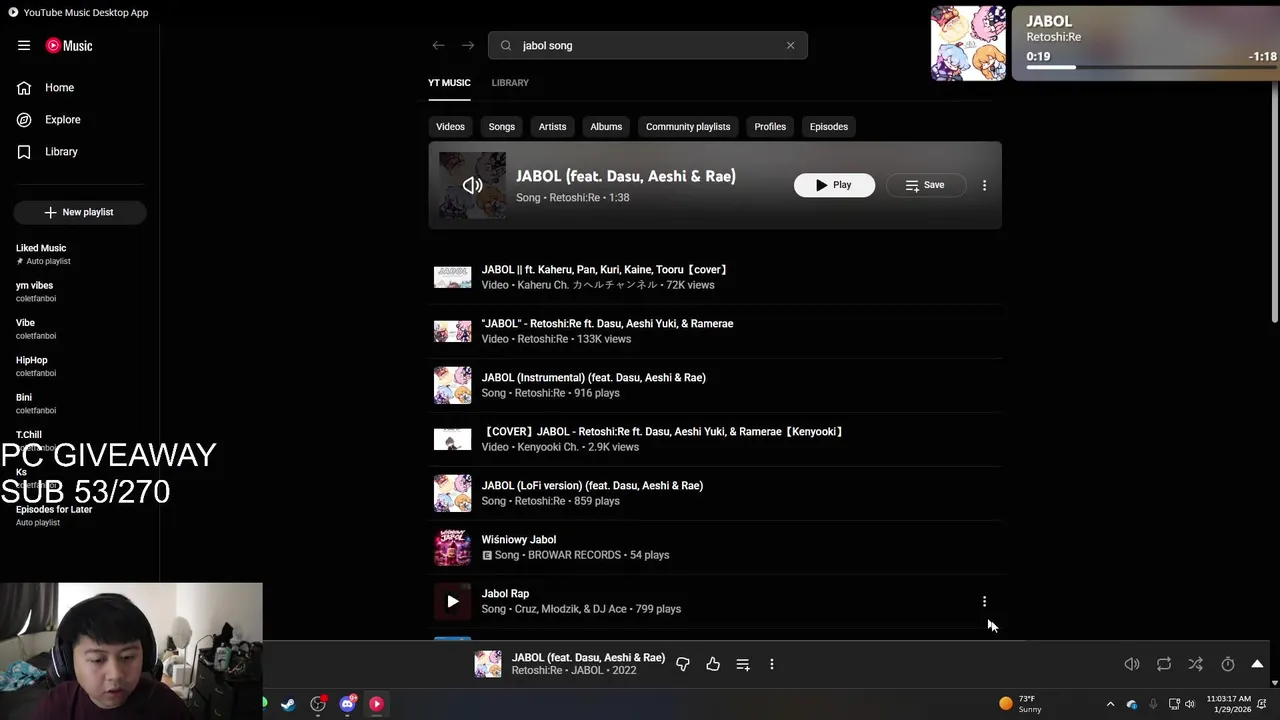The image size is (1280, 720).
Task: Open Discord from the taskbar
Action: click(x=347, y=704)
